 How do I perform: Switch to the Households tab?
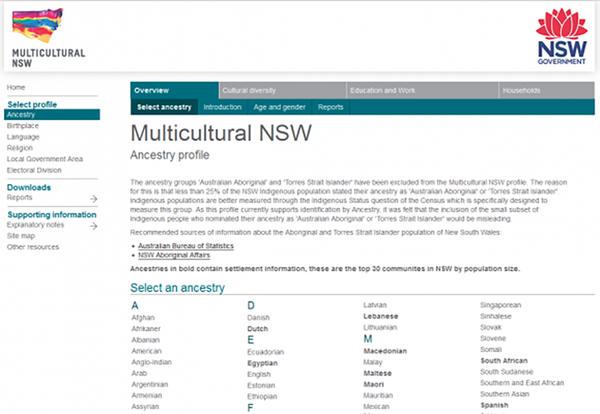coord(547,90)
